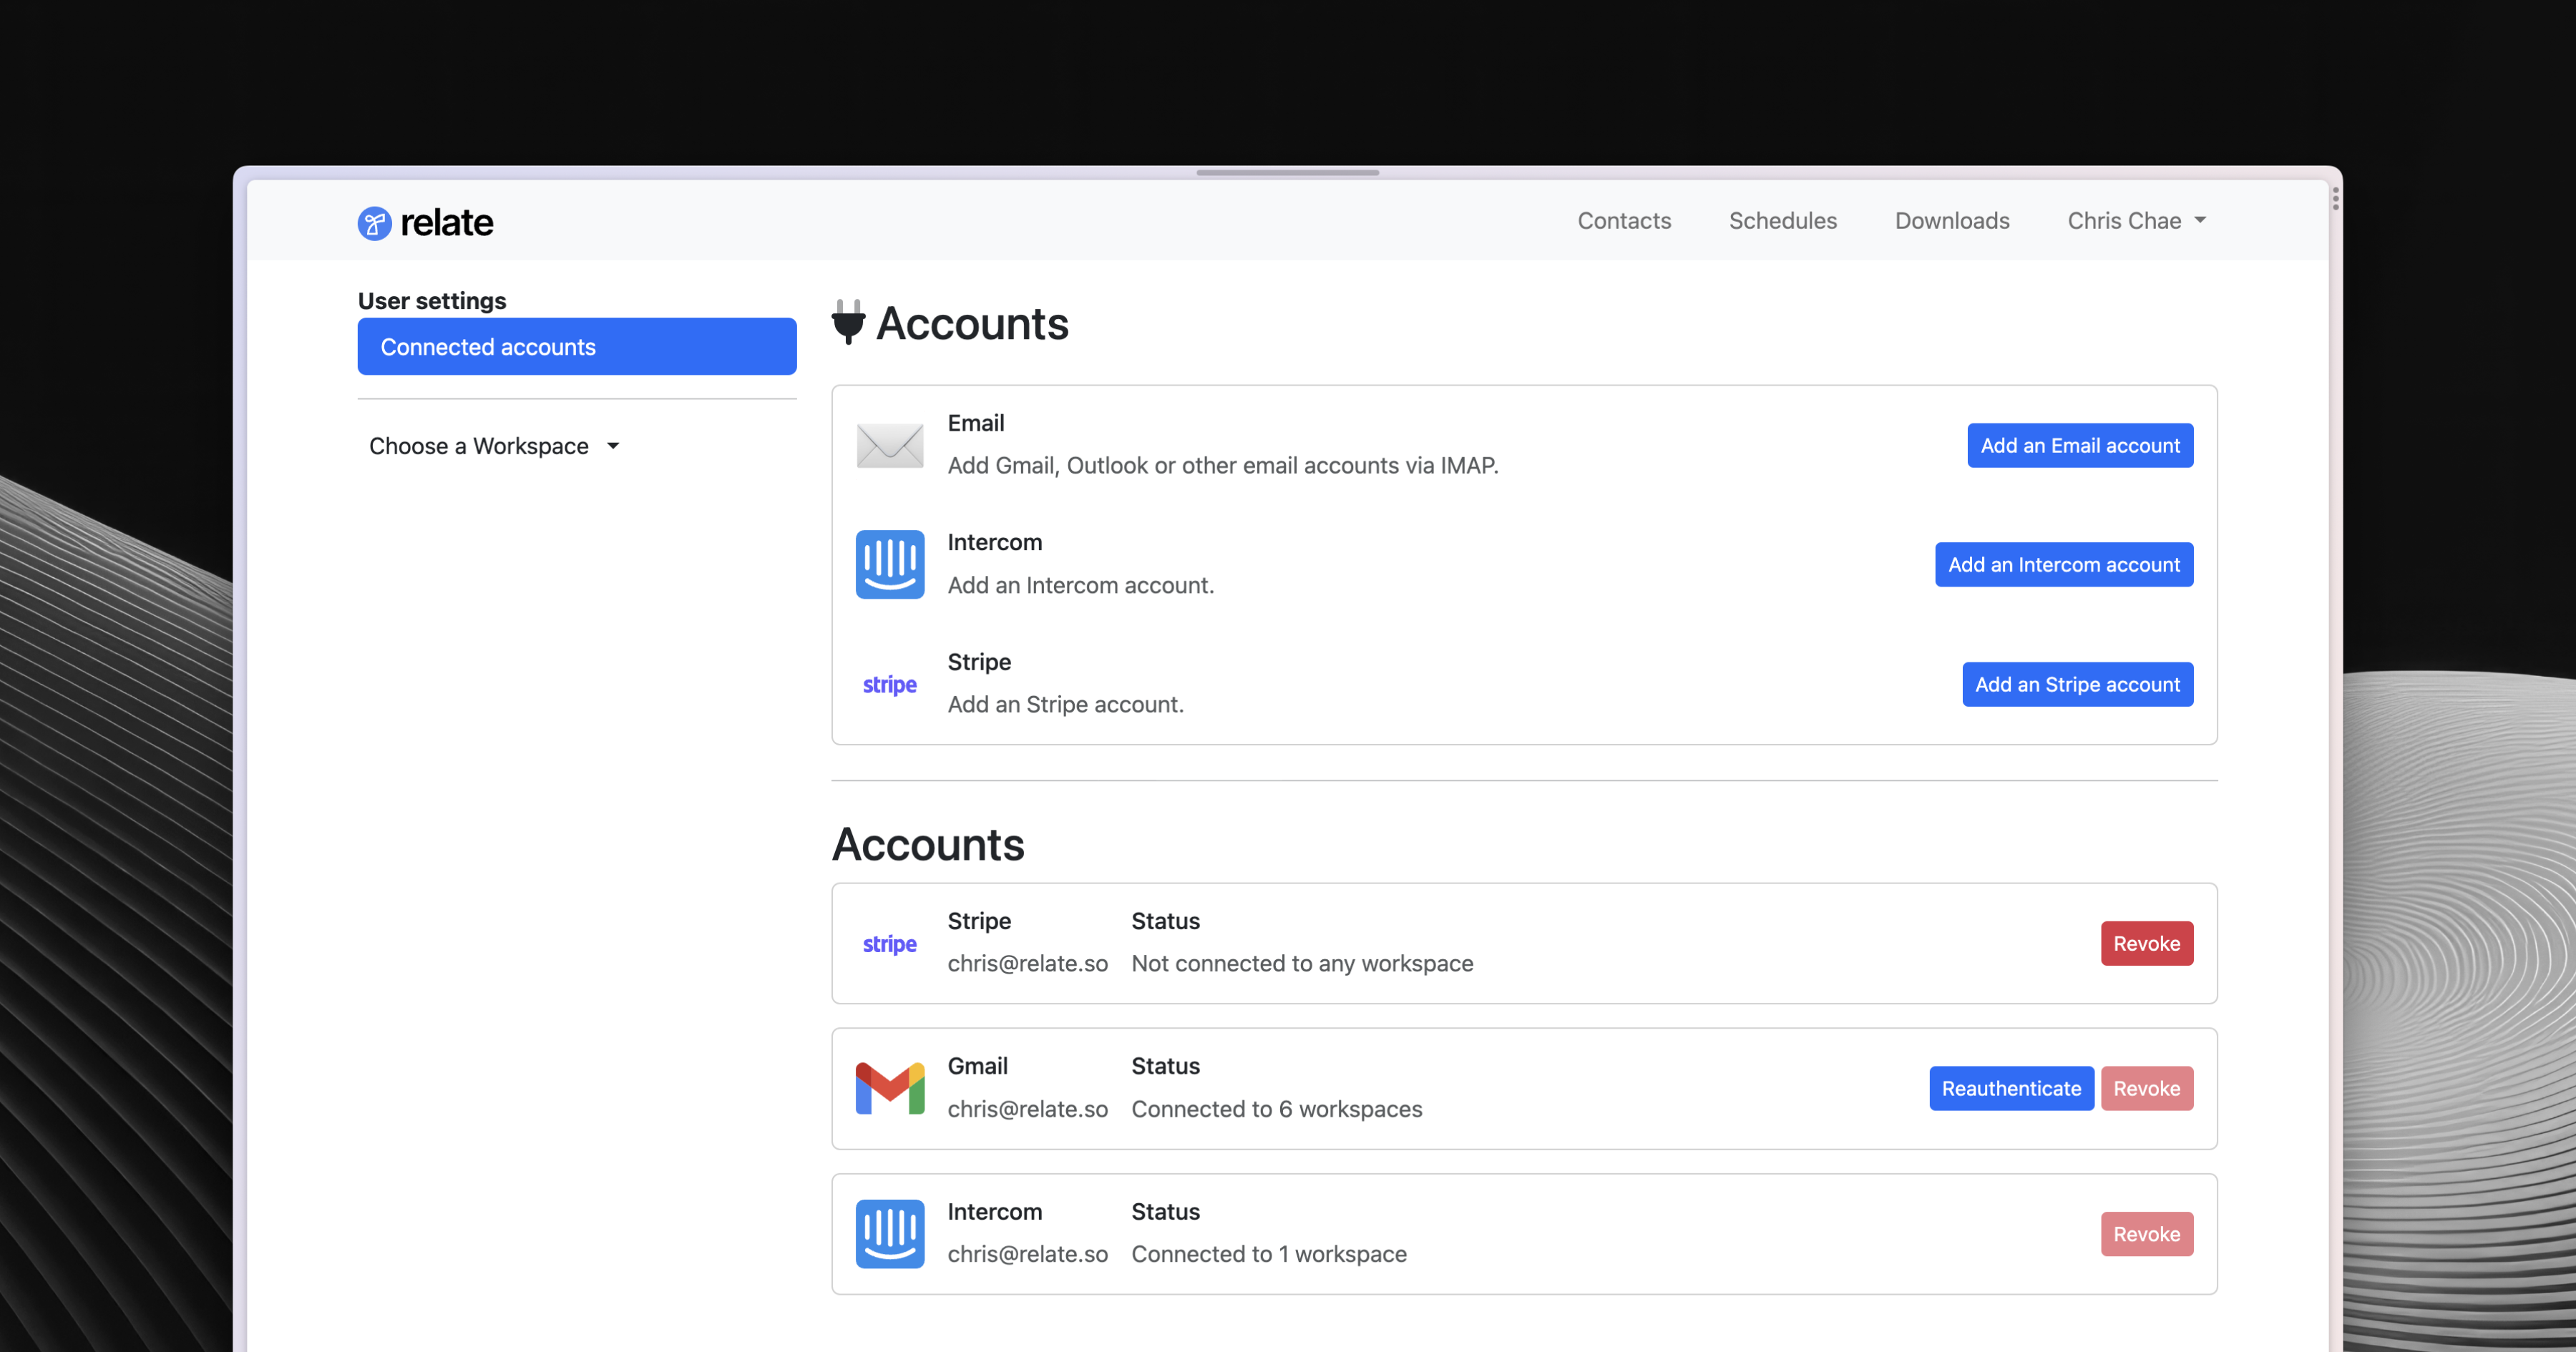The height and width of the screenshot is (1352, 2576).
Task: Switch to the Schedules page
Action: (1783, 220)
